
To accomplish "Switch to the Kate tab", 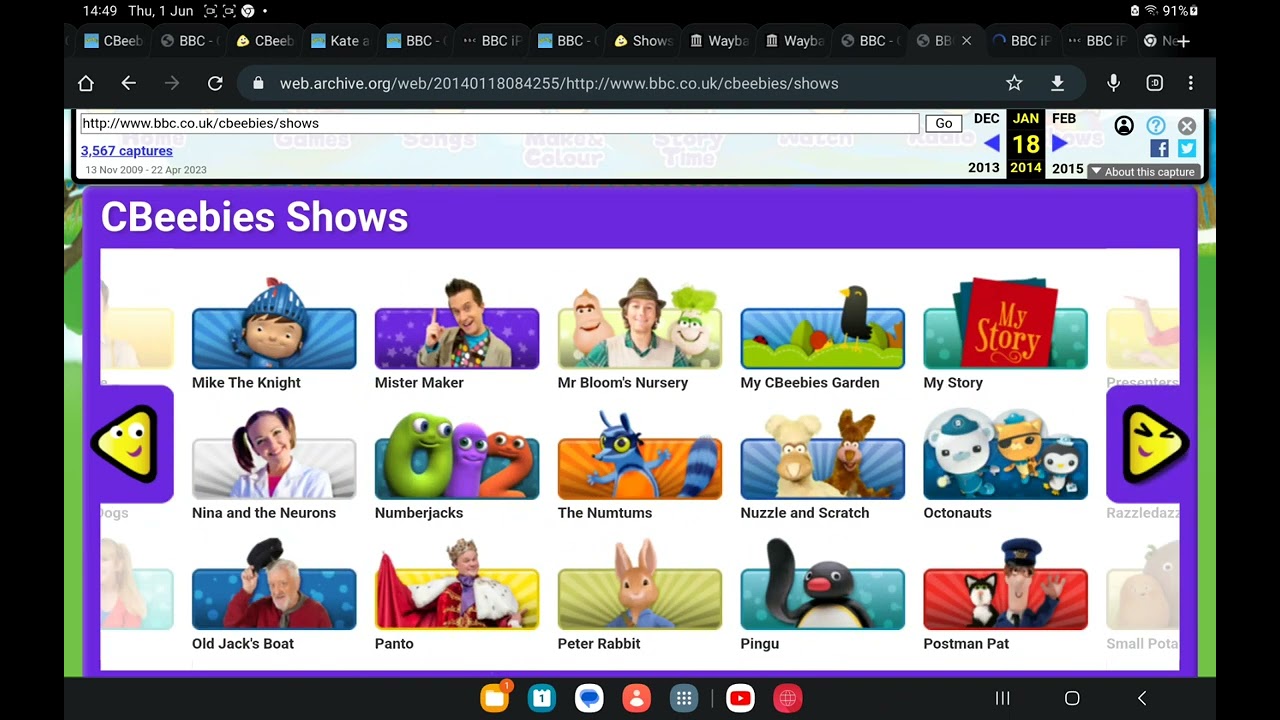I will [x=340, y=41].
